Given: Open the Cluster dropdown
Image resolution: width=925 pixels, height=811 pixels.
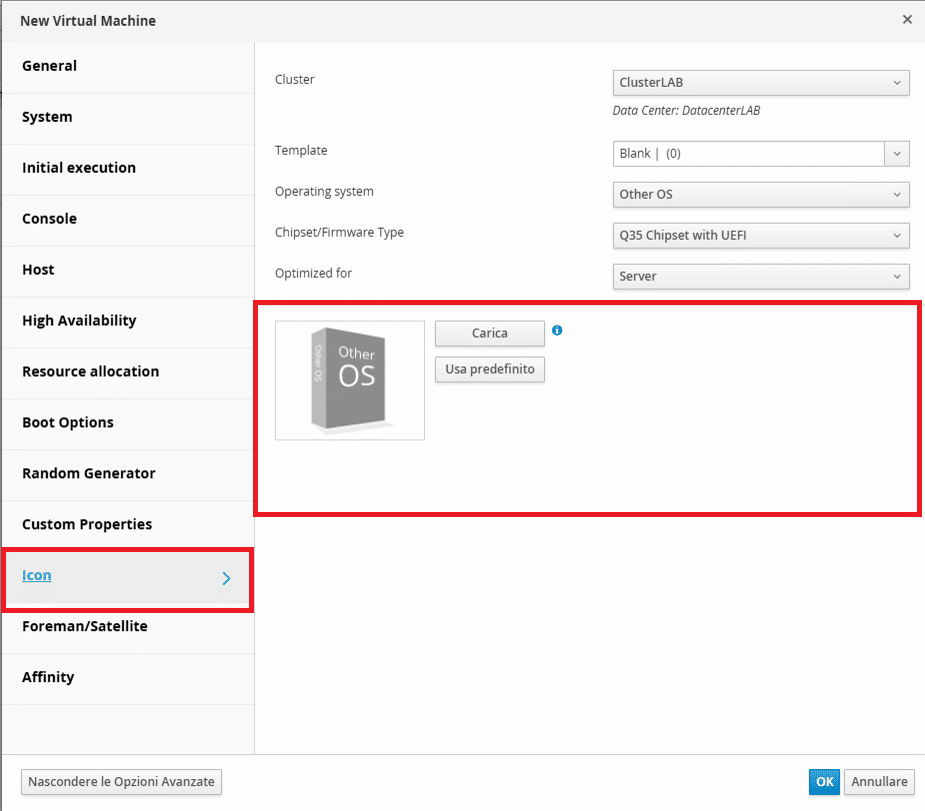Looking at the screenshot, I should coord(761,83).
